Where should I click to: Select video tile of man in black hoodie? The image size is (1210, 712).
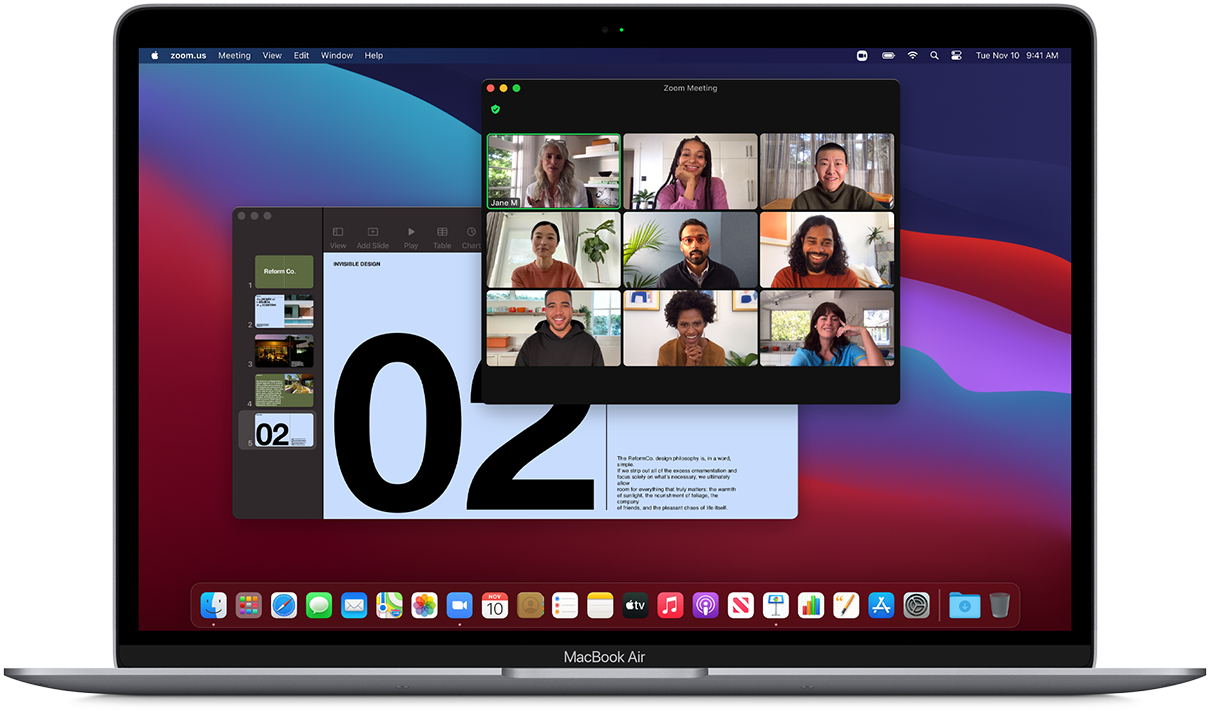[x=554, y=328]
